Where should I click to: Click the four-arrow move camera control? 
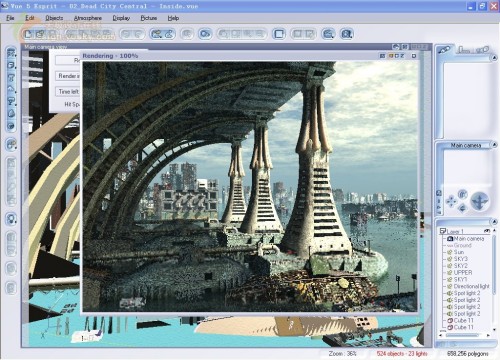[451, 201]
